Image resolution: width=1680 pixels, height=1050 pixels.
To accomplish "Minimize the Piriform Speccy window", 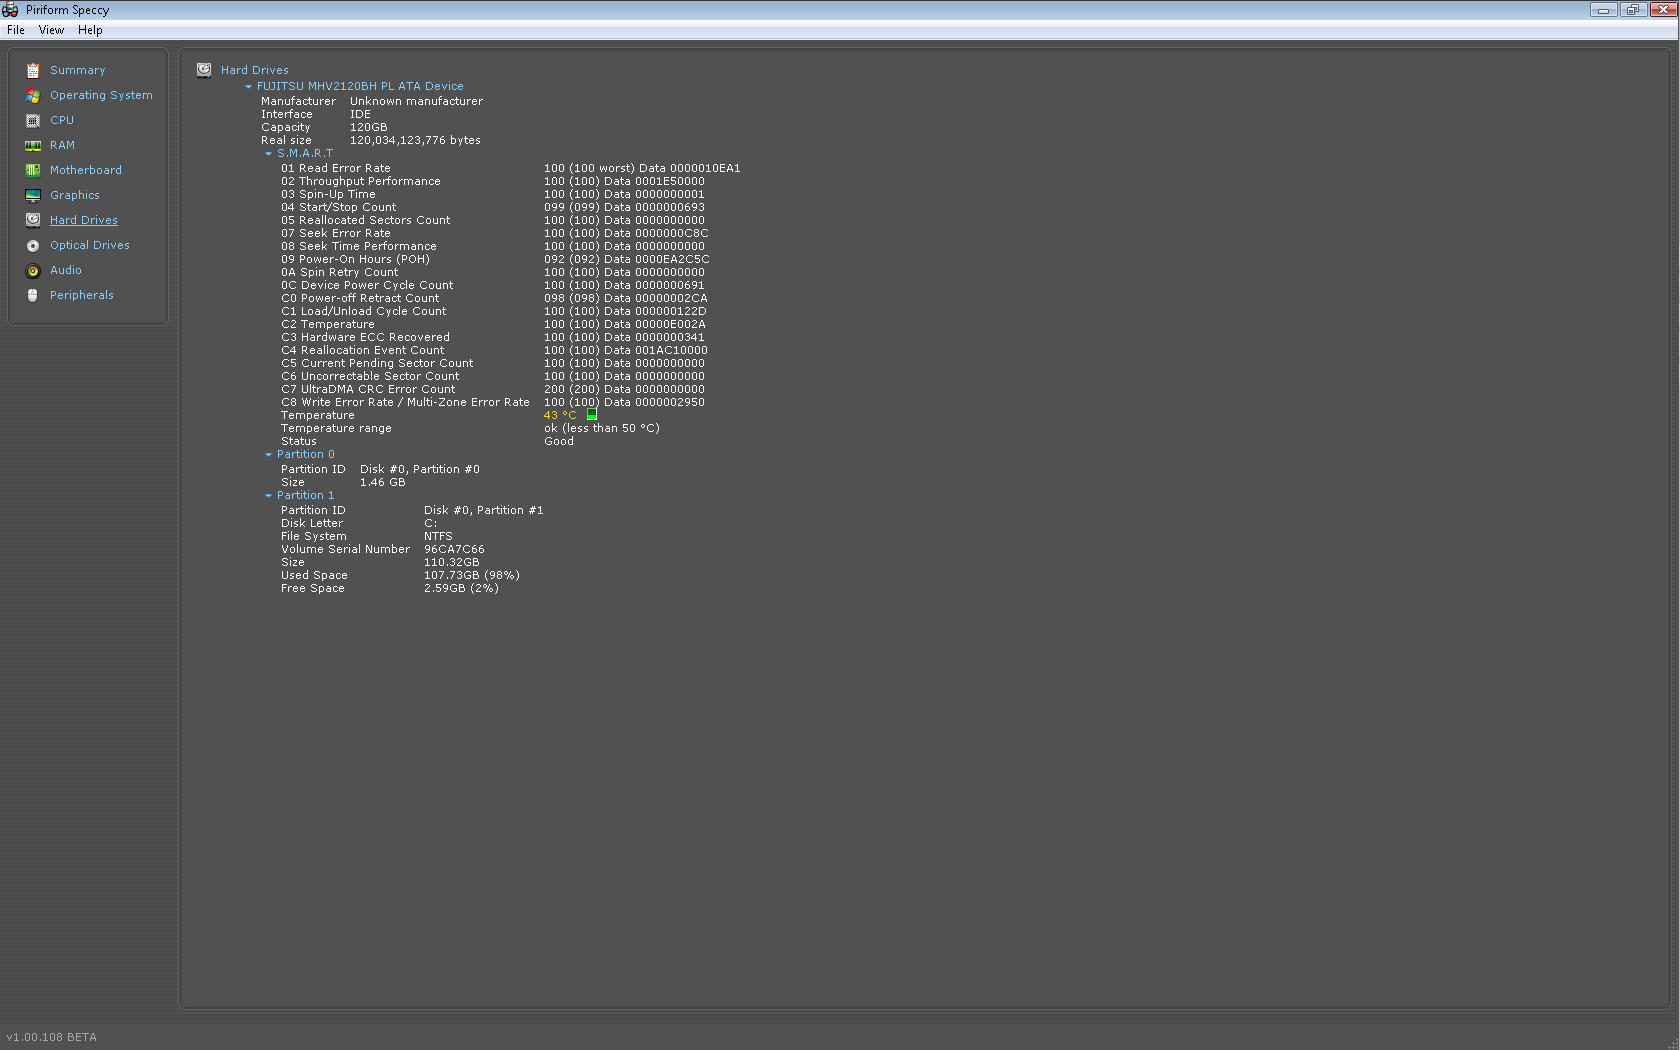I will click(1603, 10).
